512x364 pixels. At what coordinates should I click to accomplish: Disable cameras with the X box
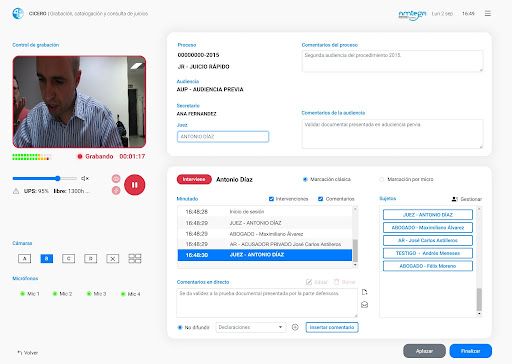click(x=113, y=258)
